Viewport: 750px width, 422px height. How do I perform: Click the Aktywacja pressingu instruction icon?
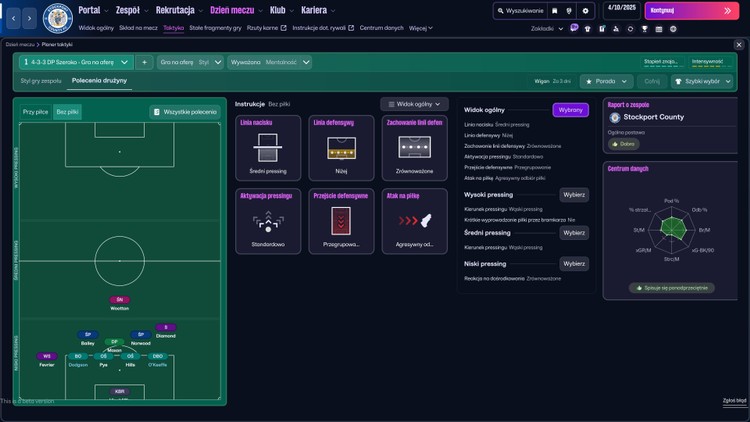(x=267, y=222)
